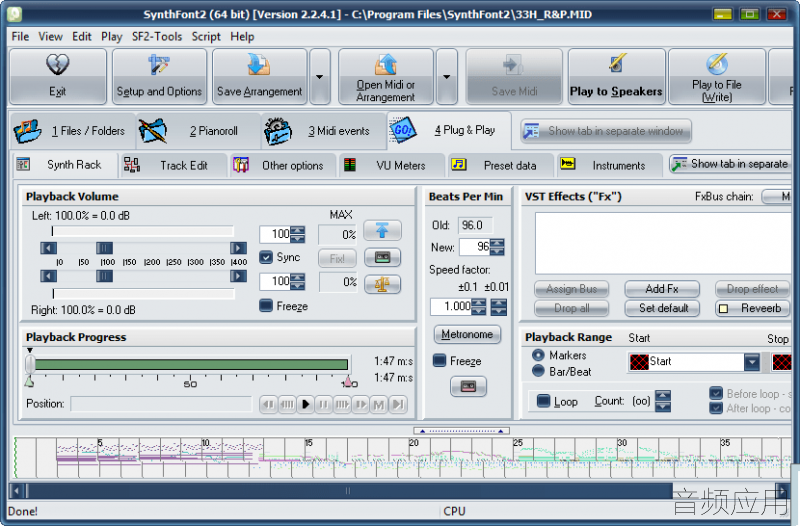This screenshot has height=526, width=800.
Task: Open Setup and Options
Action: 159,77
